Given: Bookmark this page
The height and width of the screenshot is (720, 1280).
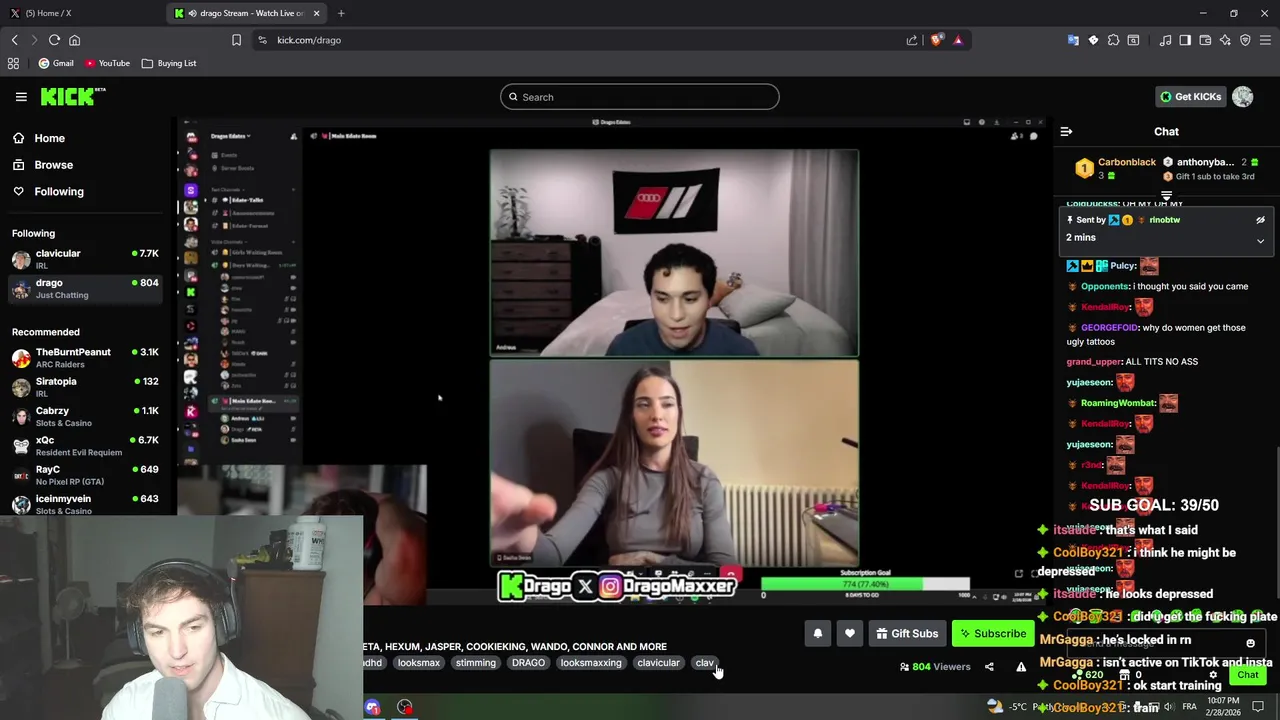Looking at the screenshot, I should tap(236, 40).
